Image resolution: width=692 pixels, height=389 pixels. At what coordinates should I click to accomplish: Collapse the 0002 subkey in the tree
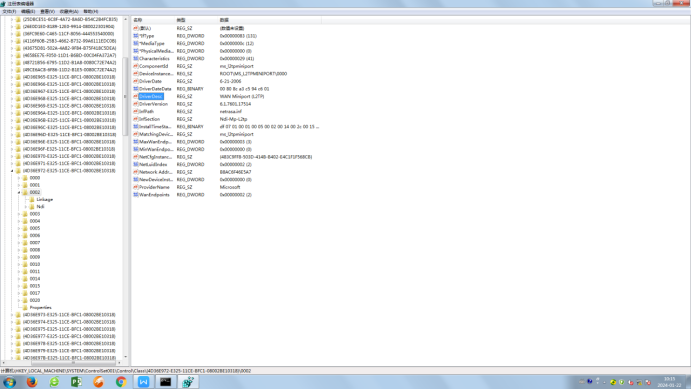tap(19, 193)
